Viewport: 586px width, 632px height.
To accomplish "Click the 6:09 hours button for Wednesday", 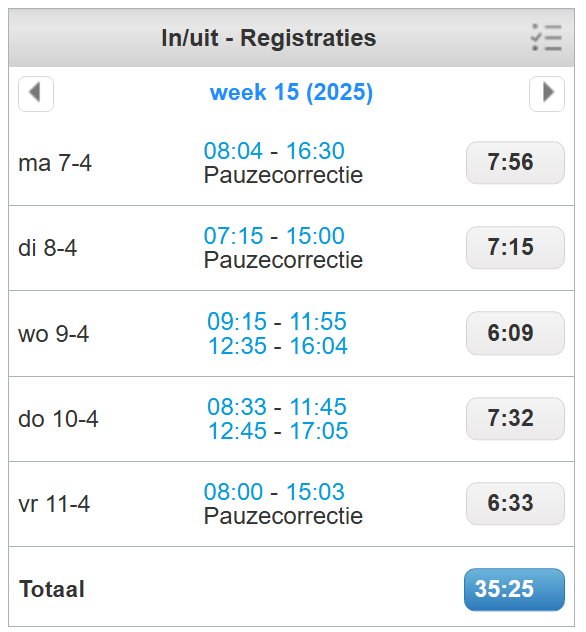I will point(515,333).
